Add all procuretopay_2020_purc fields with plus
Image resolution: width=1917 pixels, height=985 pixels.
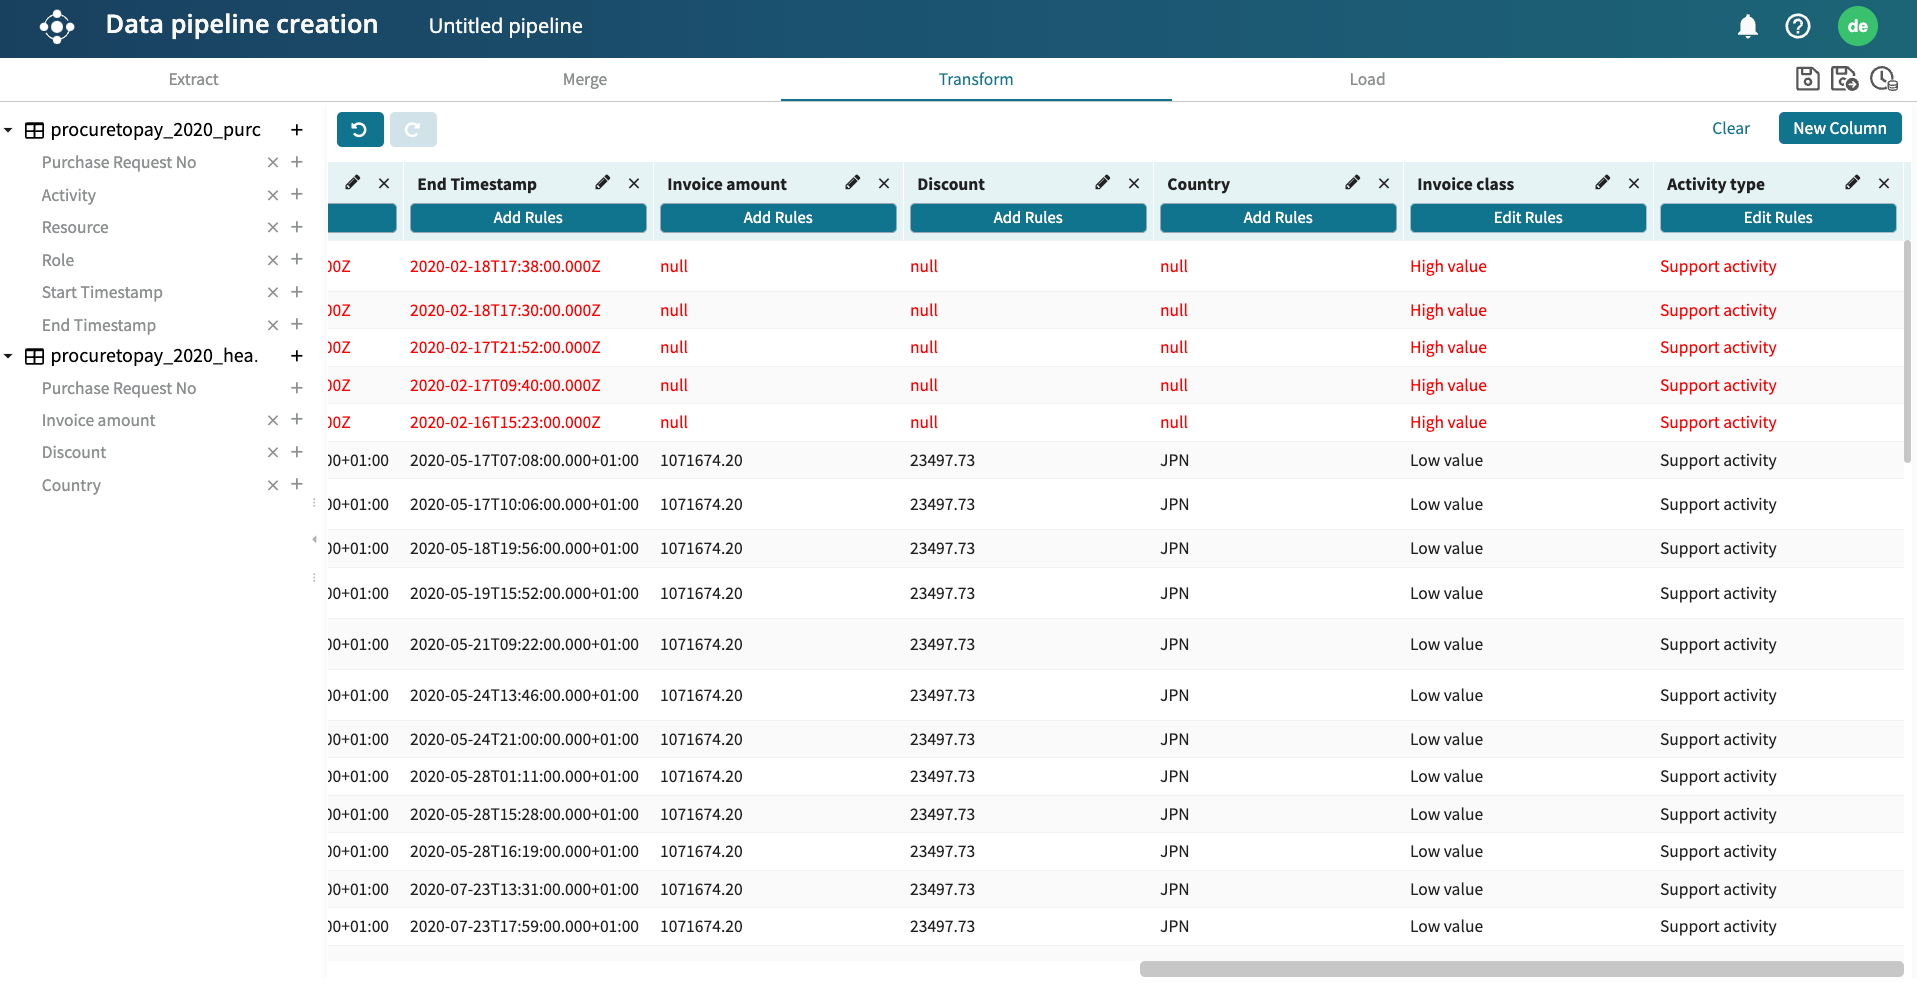click(297, 130)
